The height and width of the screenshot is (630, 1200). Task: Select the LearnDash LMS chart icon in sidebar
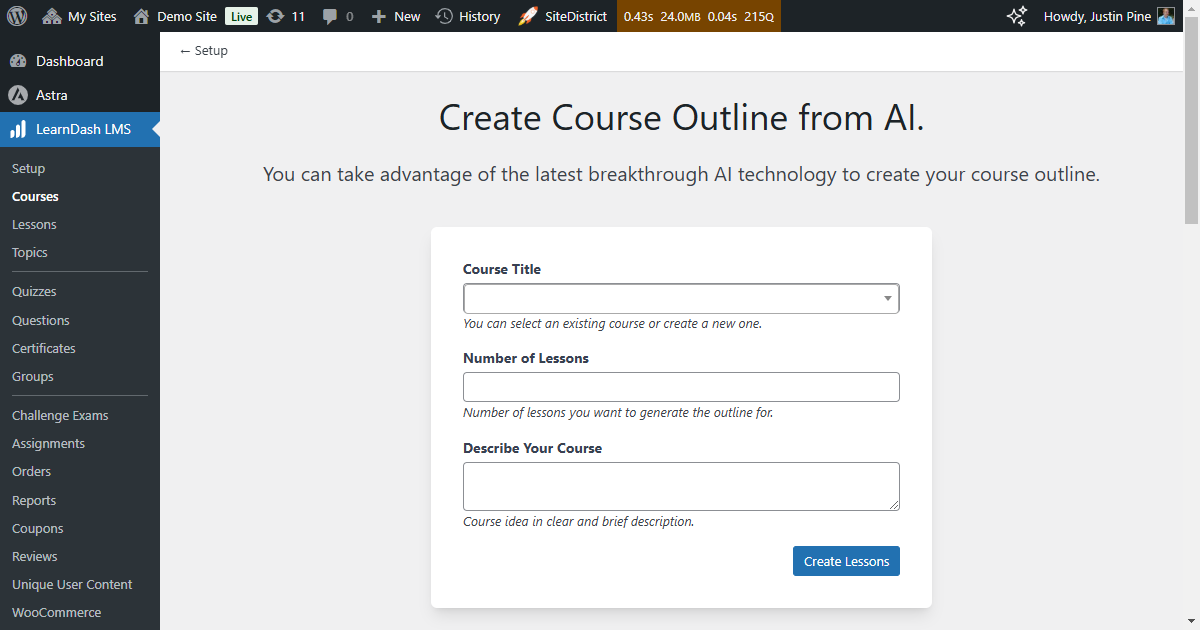click(17, 130)
